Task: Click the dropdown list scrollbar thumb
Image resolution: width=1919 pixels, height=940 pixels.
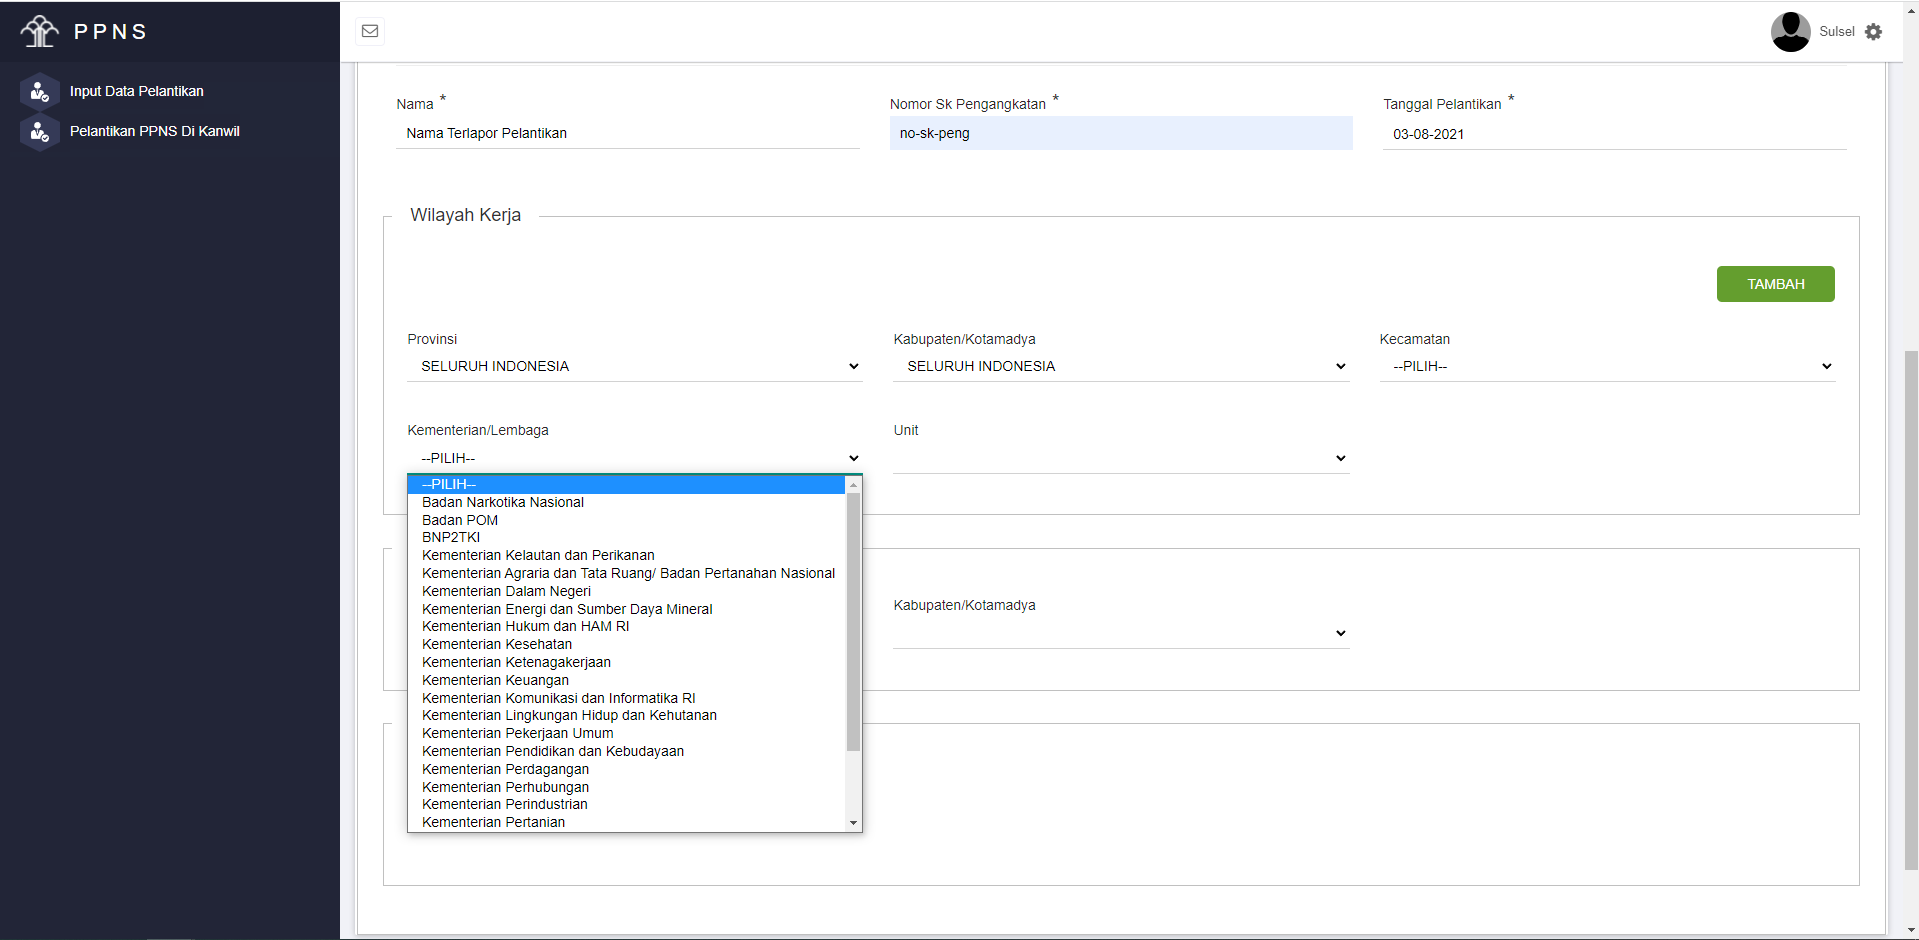Action: [853, 621]
